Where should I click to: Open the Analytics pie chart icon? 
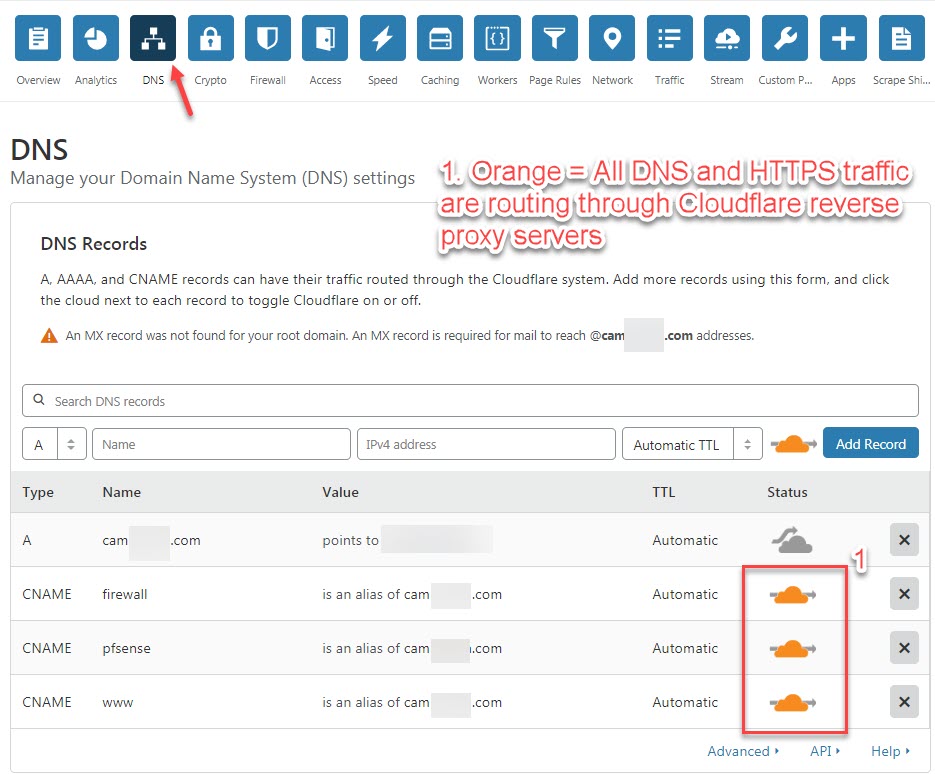click(x=95, y=38)
